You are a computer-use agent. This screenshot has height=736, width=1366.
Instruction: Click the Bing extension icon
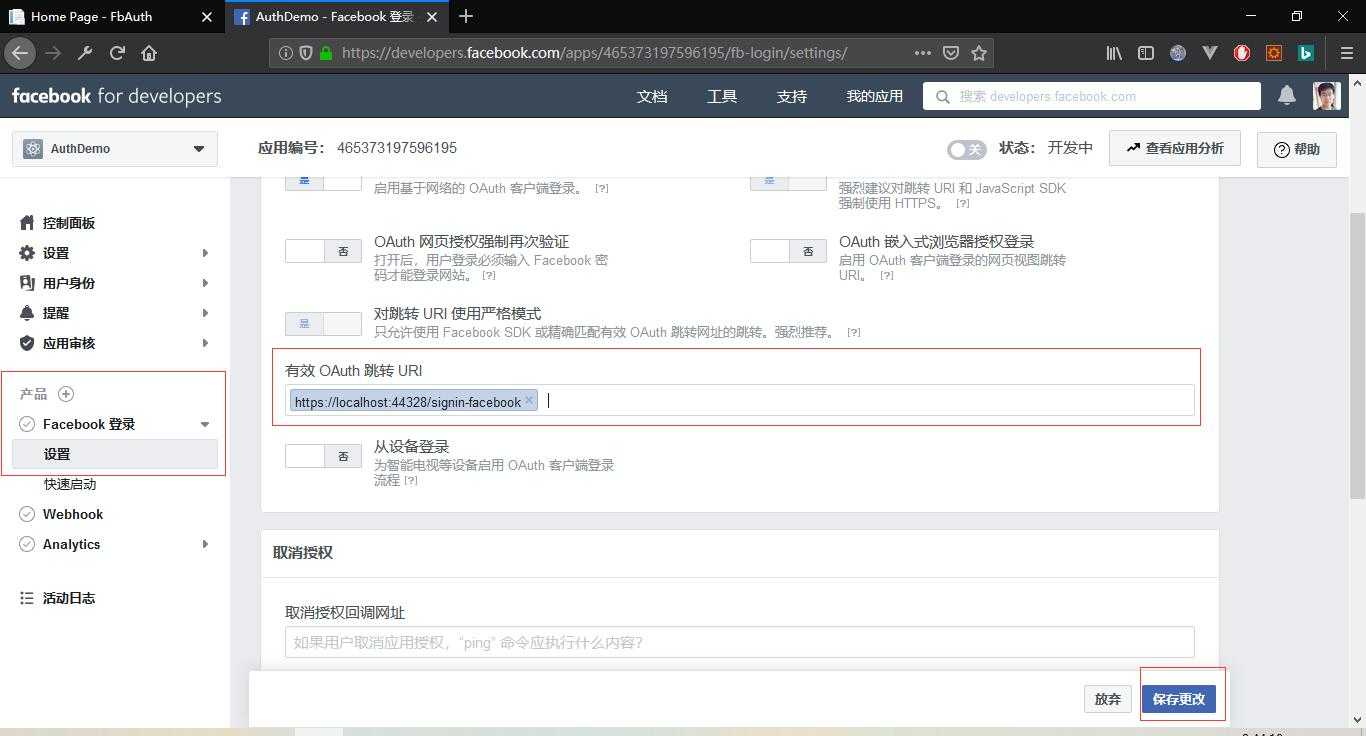1306,53
